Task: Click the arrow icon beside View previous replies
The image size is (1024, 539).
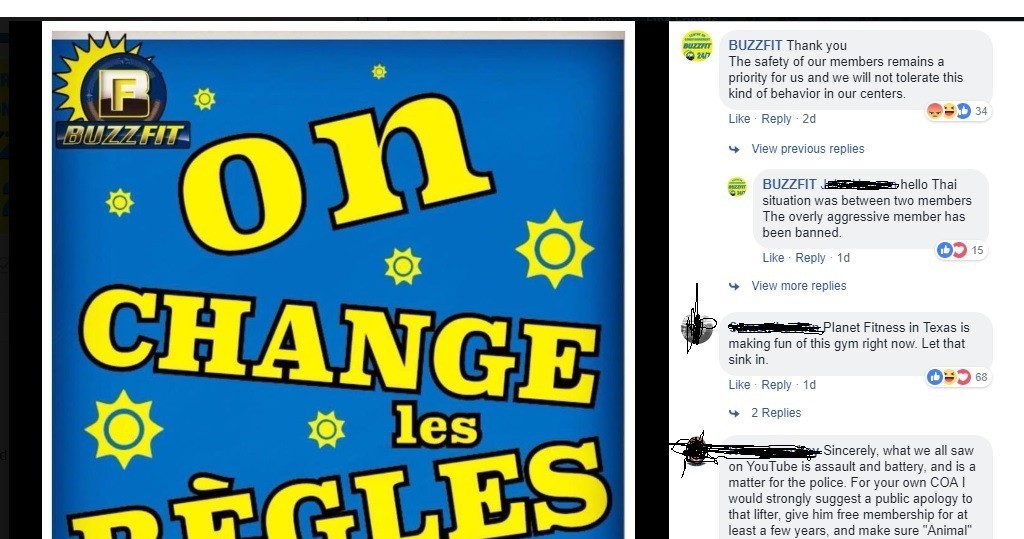Action: coord(734,150)
